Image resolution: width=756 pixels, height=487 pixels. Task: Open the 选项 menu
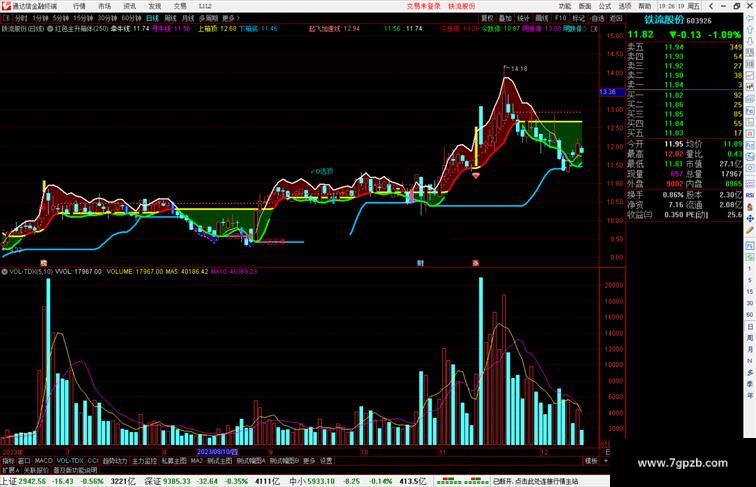(x=625, y=6)
